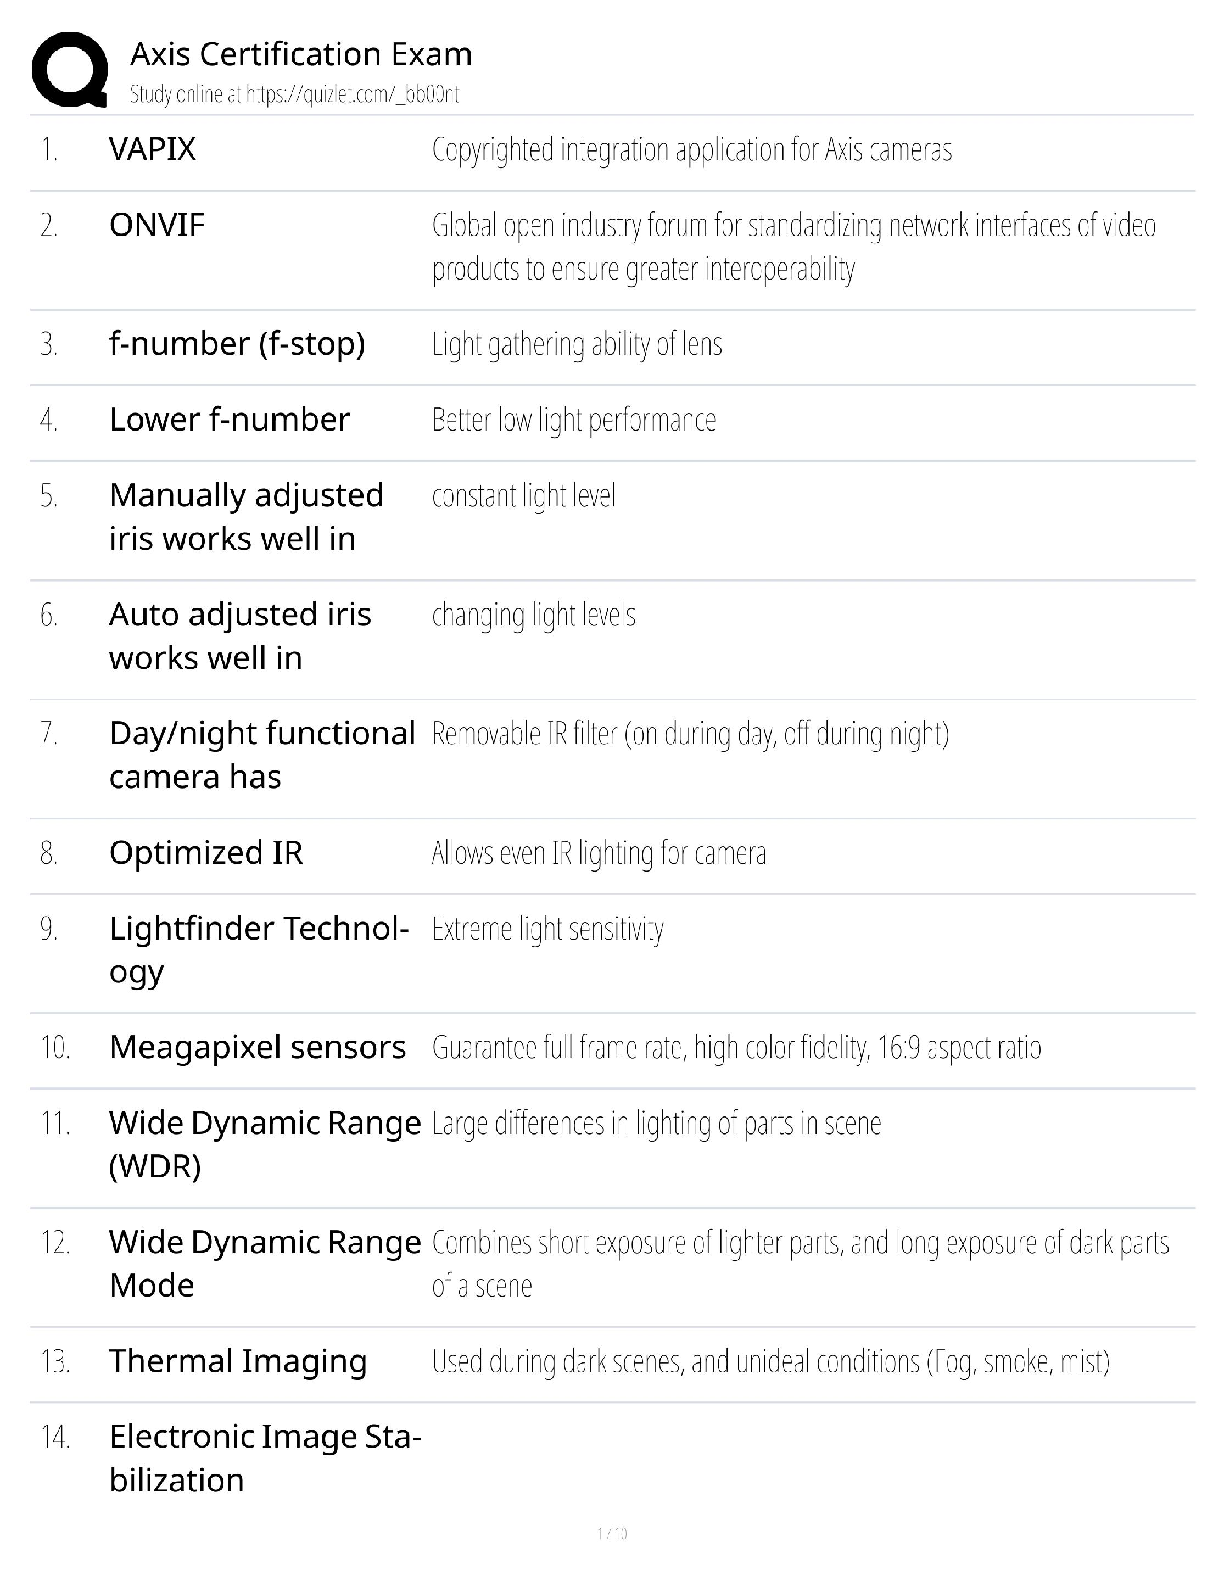1224x1584 pixels.
Task: Click the Lightfinder Technology term
Action: (x=258, y=950)
